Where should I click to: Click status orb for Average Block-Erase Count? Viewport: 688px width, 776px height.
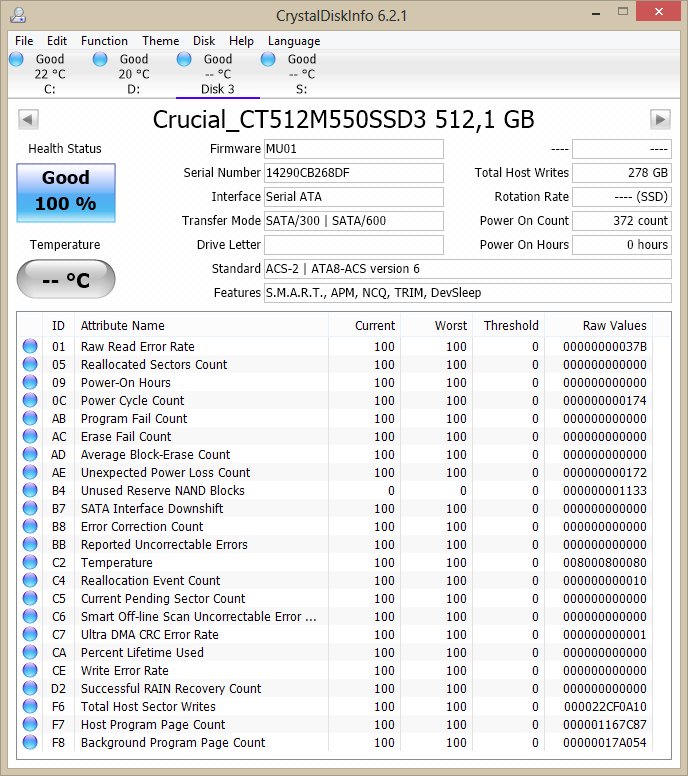[30, 454]
